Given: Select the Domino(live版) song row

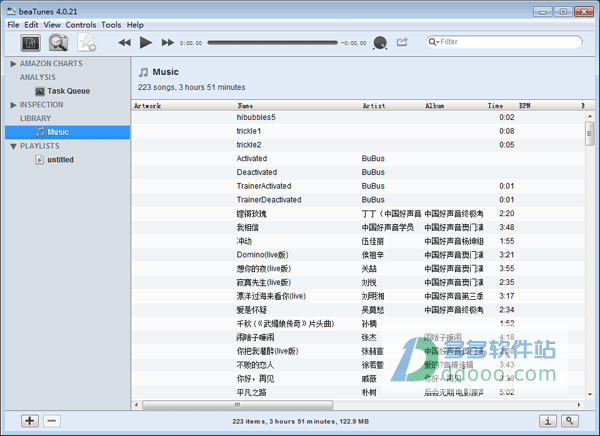Looking at the screenshot, I should pos(359,255).
